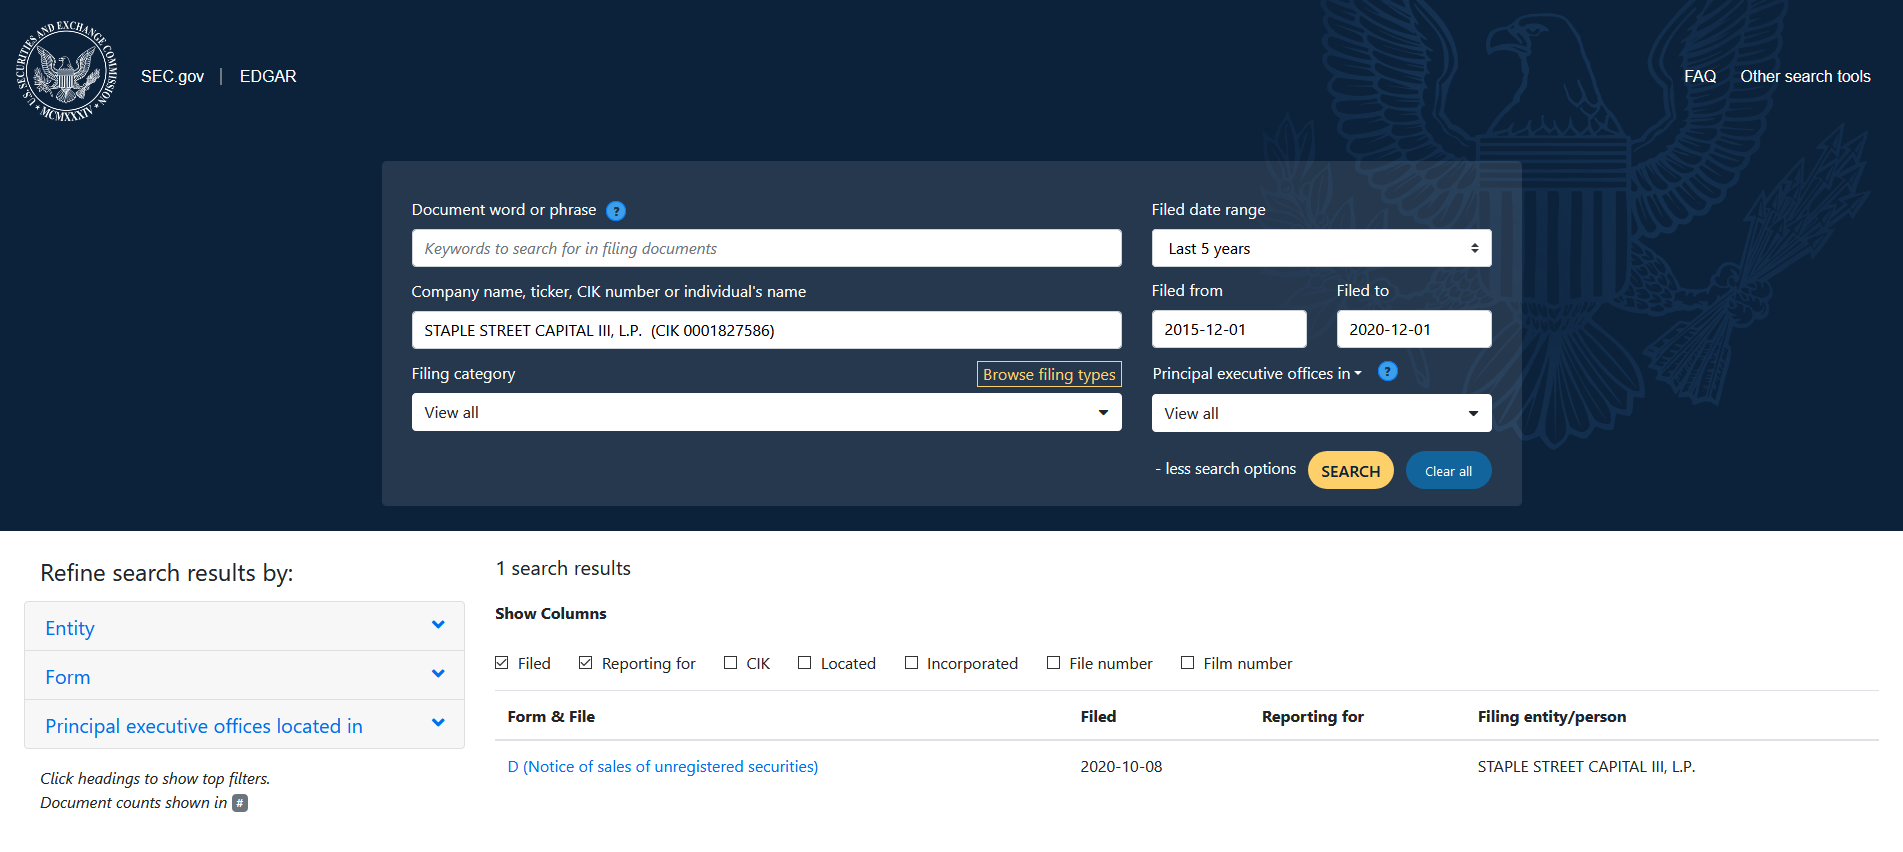Click the Filing entity/person column header
Screen dimensions: 1903x852
click(1552, 716)
